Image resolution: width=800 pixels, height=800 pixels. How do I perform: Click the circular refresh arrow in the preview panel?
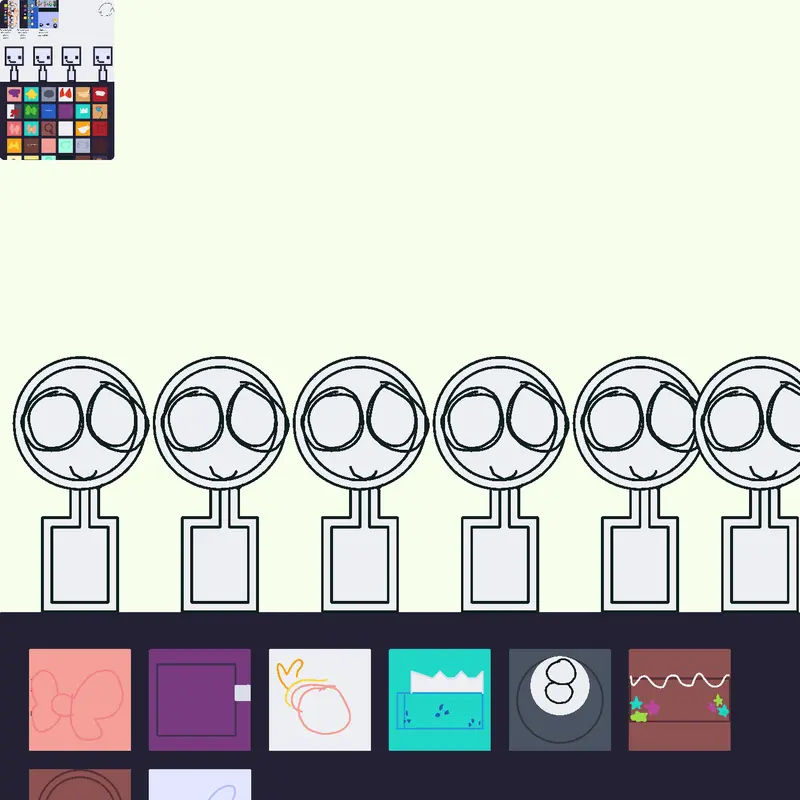point(106,9)
